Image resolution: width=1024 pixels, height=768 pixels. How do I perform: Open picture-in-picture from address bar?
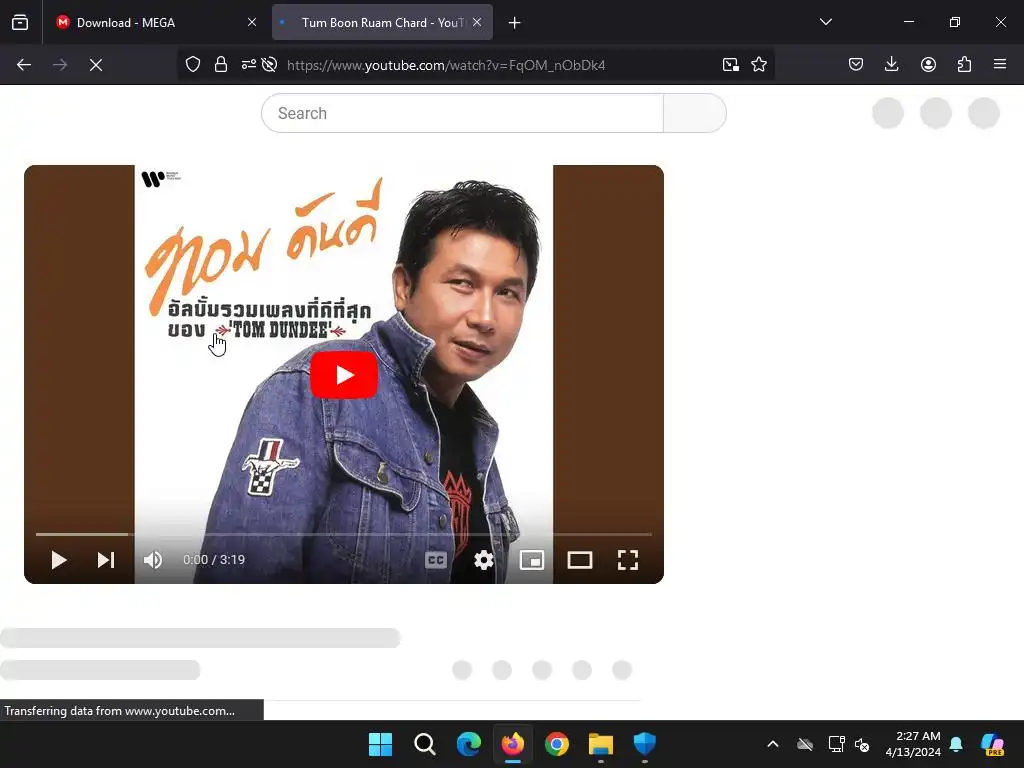731,65
